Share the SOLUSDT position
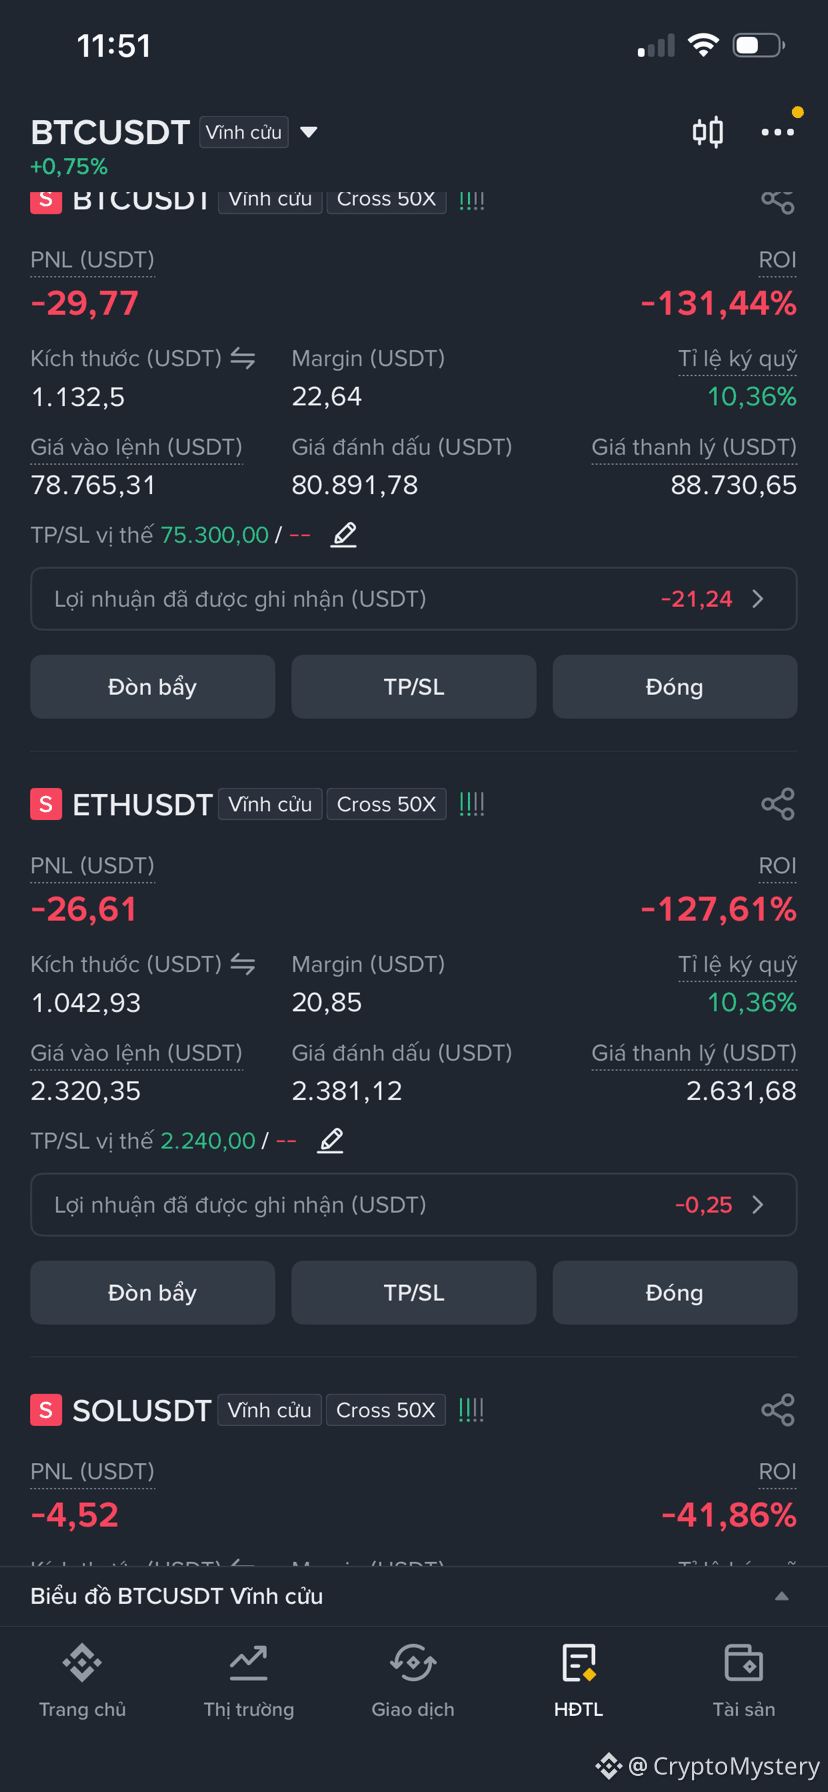The width and height of the screenshot is (828, 1792). pos(778,1410)
